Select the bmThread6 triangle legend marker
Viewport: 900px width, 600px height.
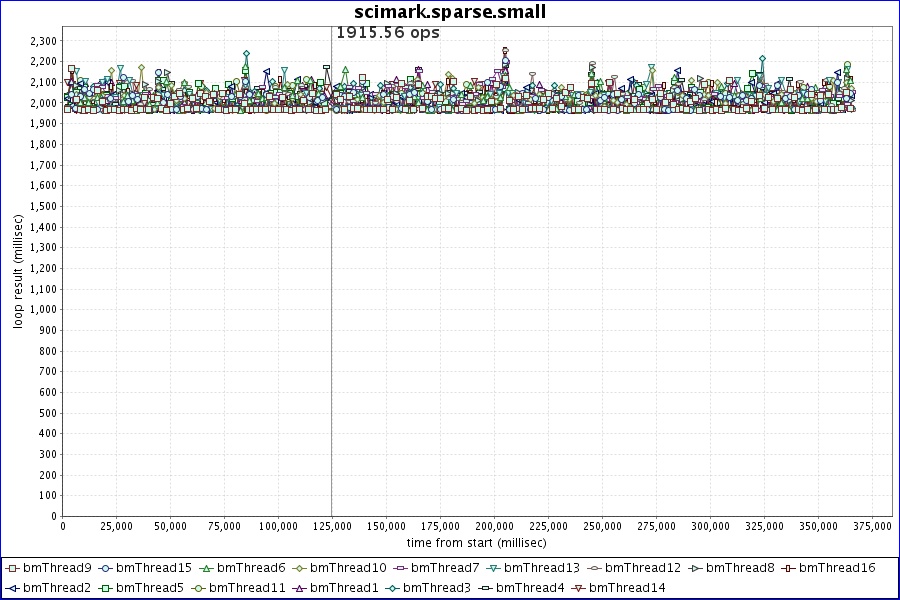coord(207,568)
